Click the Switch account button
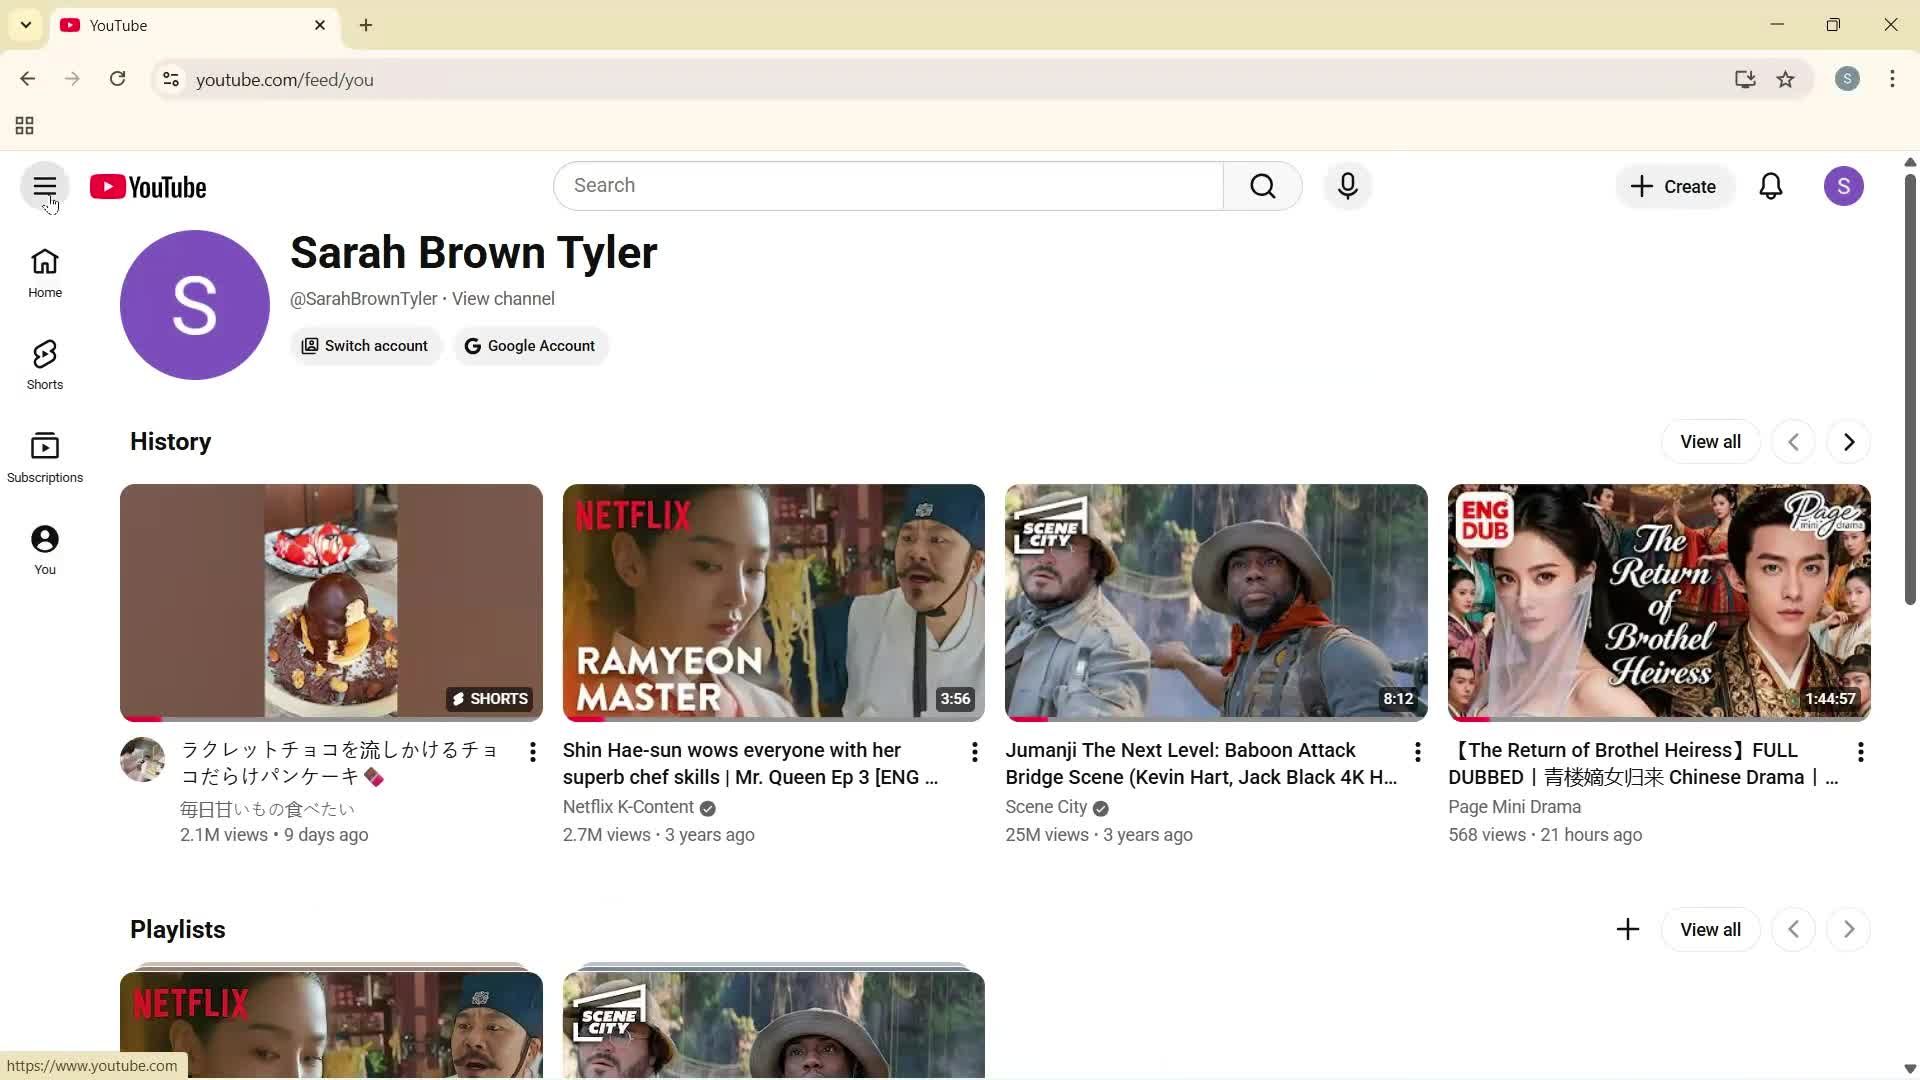The width and height of the screenshot is (1920, 1080). (366, 345)
